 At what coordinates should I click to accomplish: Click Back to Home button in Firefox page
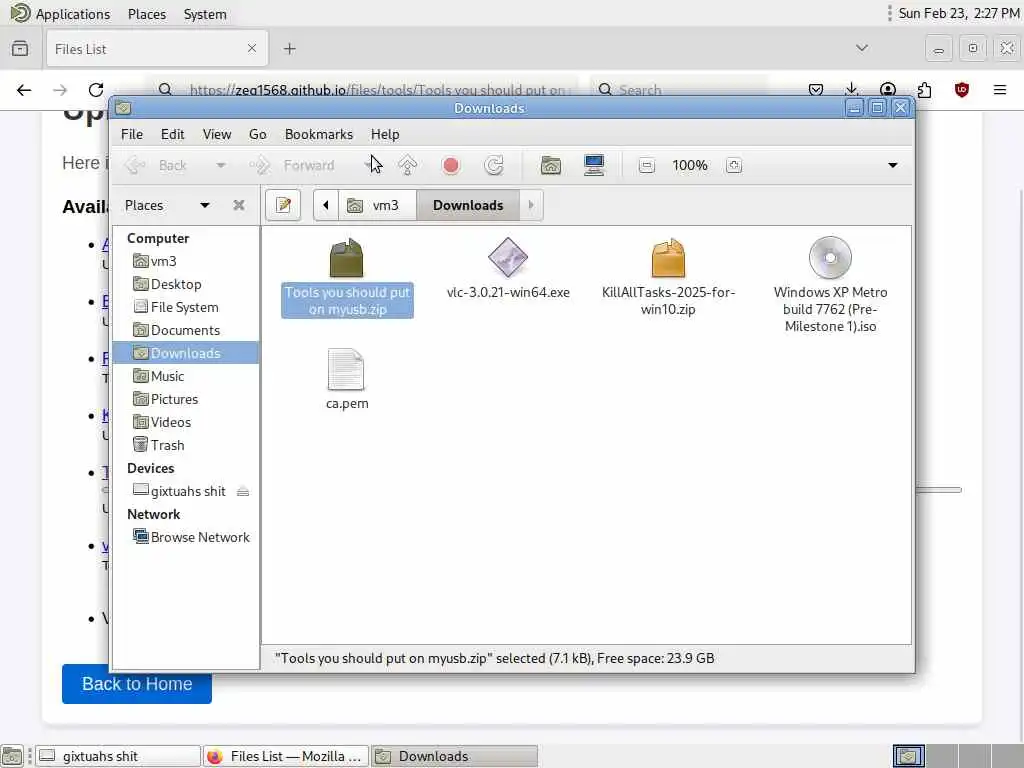coord(136,684)
